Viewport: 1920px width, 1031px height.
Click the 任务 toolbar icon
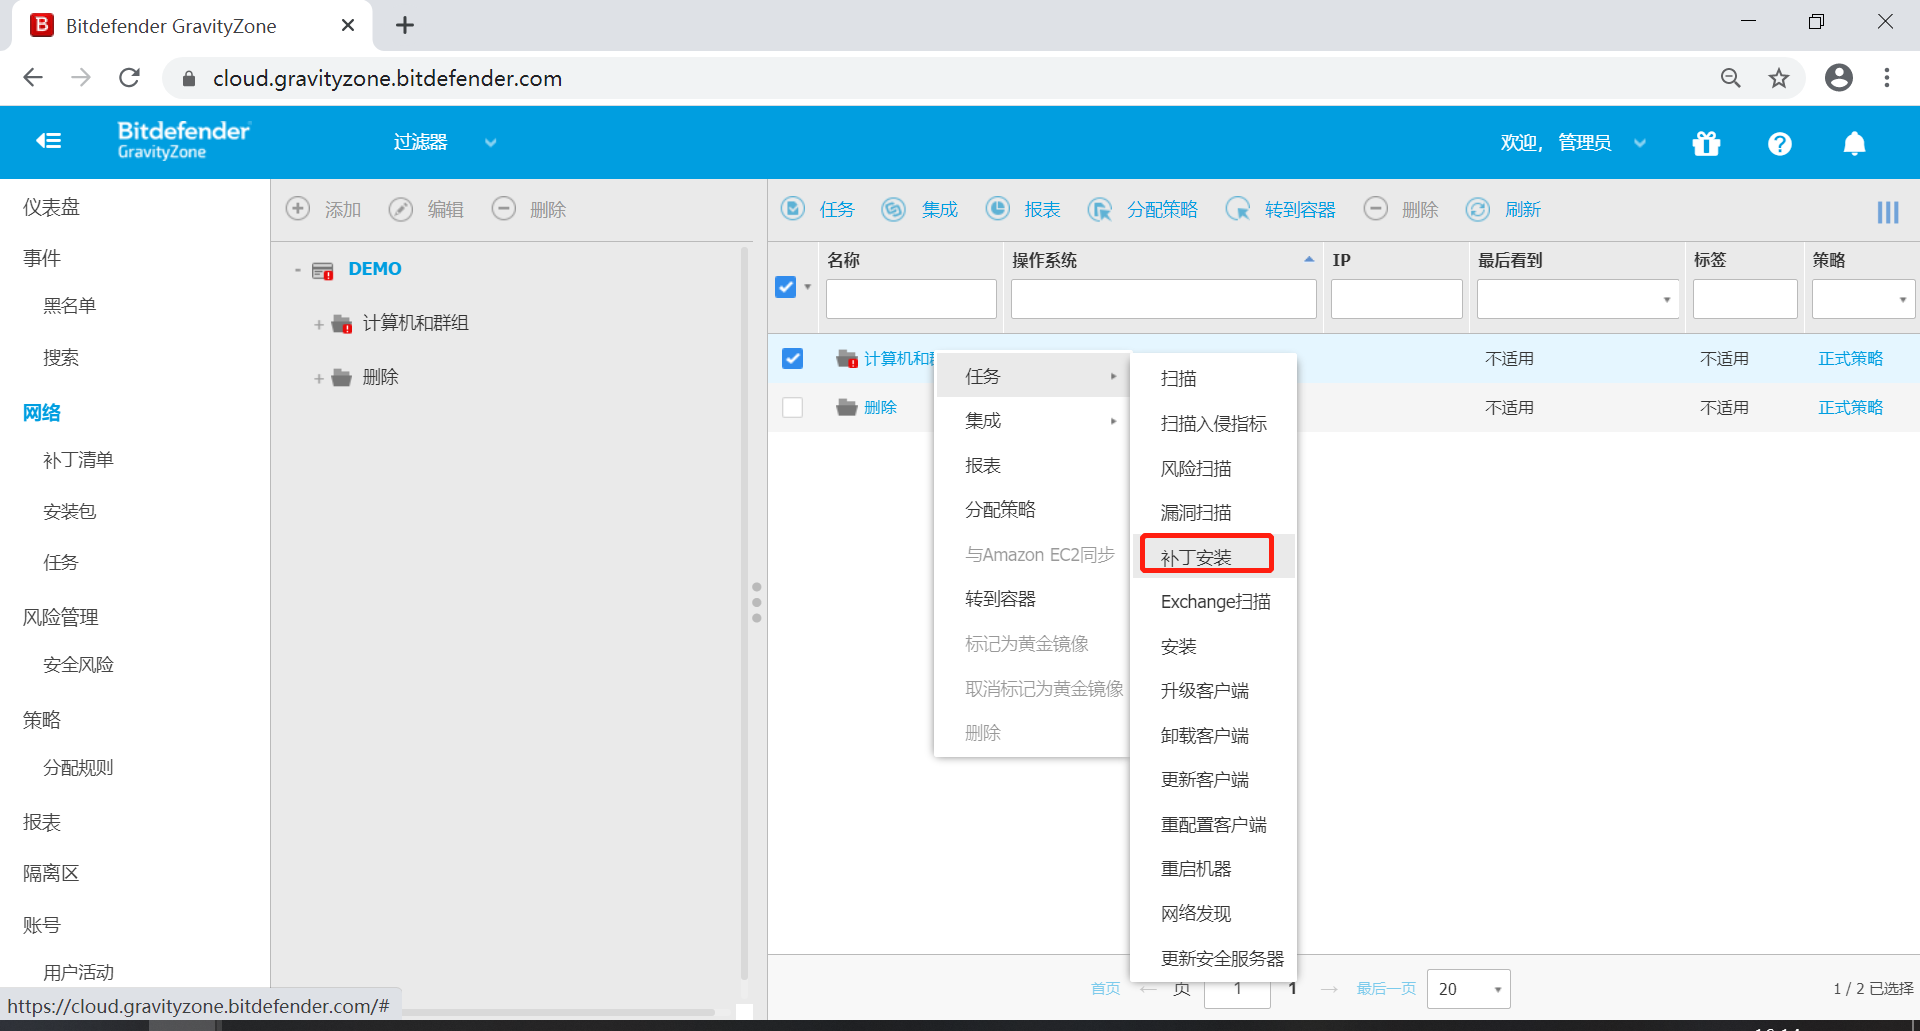tap(793, 209)
